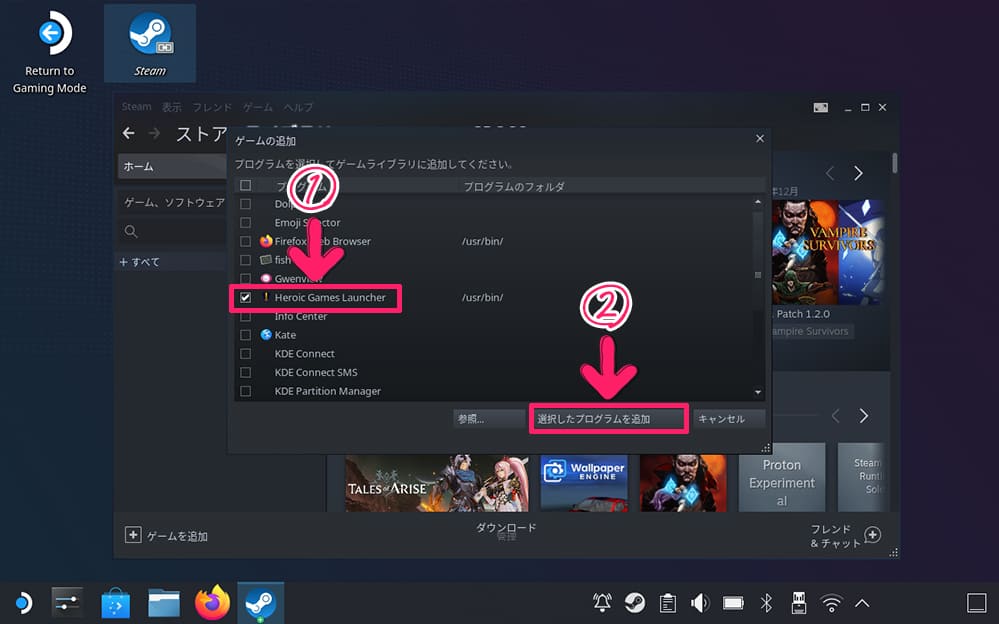Check the Emoji Selector checkbox
Image resolution: width=999 pixels, height=624 pixels.
(245, 222)
